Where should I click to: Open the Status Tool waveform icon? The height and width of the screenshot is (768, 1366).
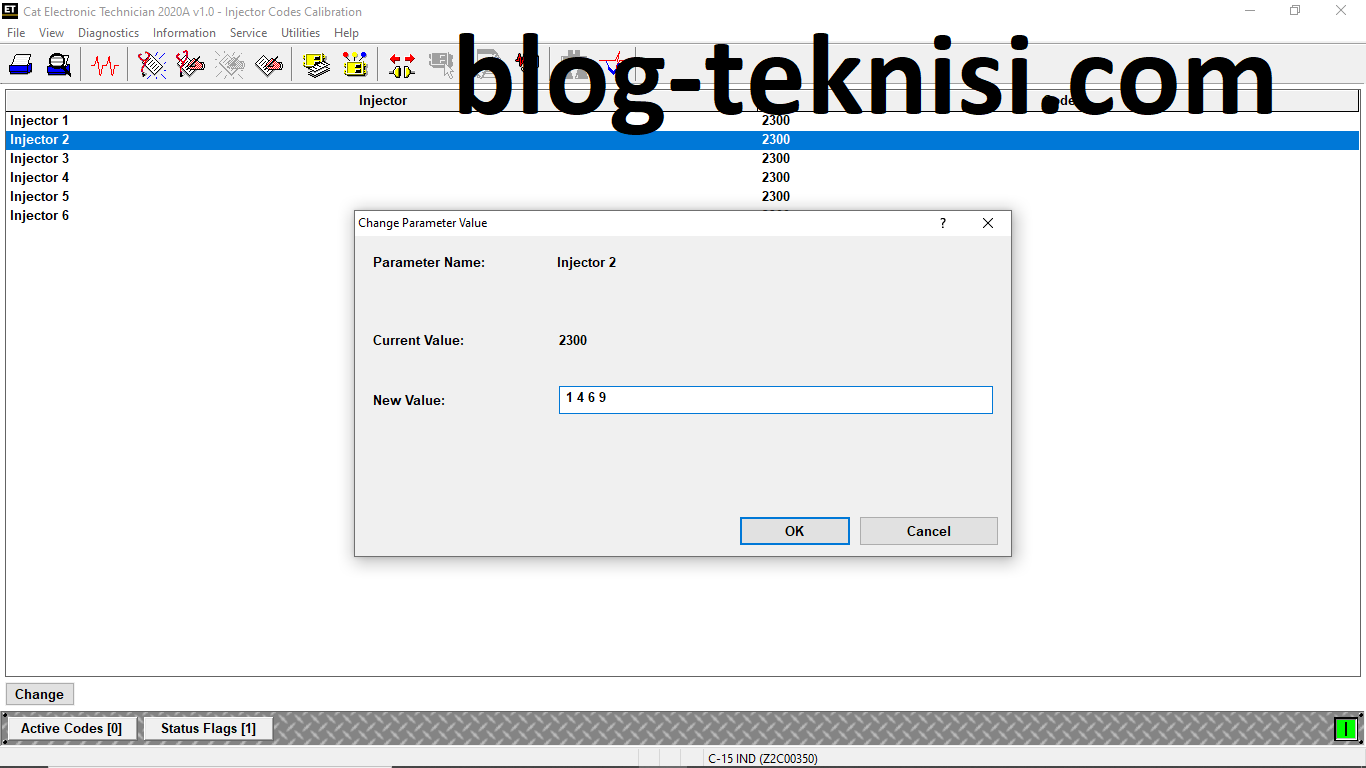(105, 63)
